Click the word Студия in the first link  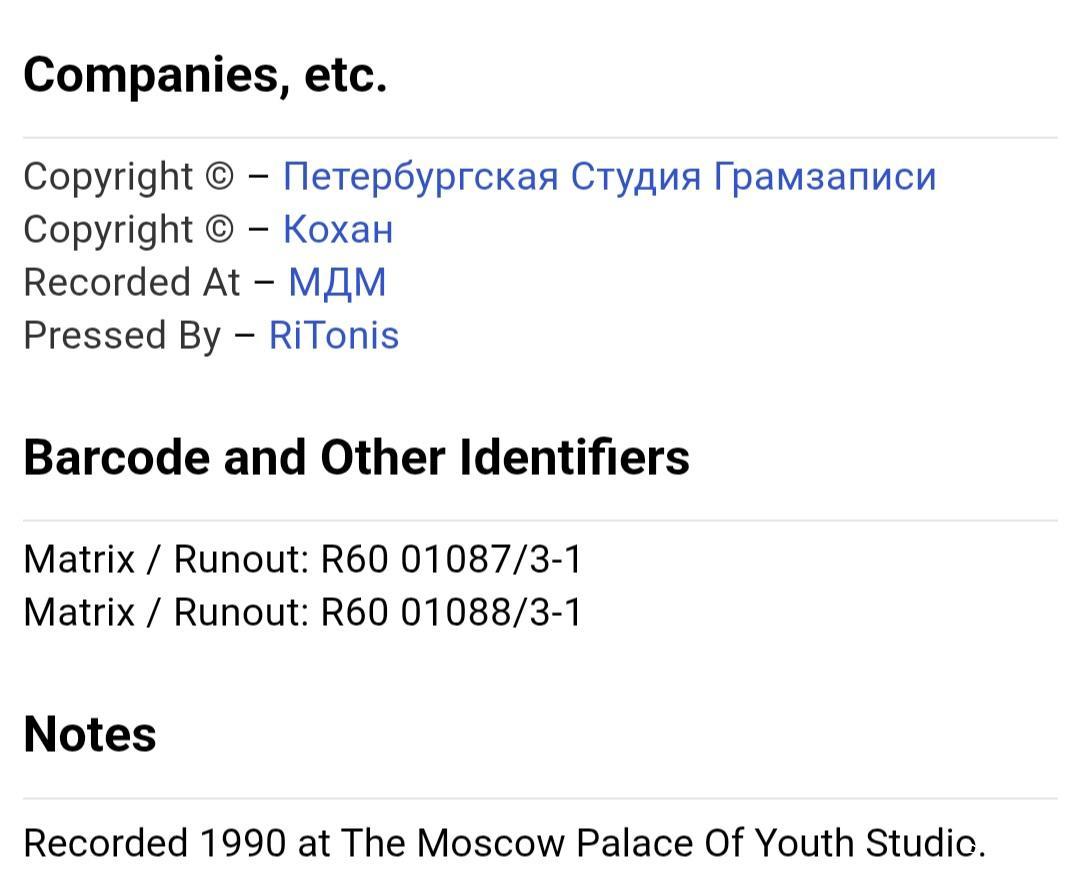point(636,176)
